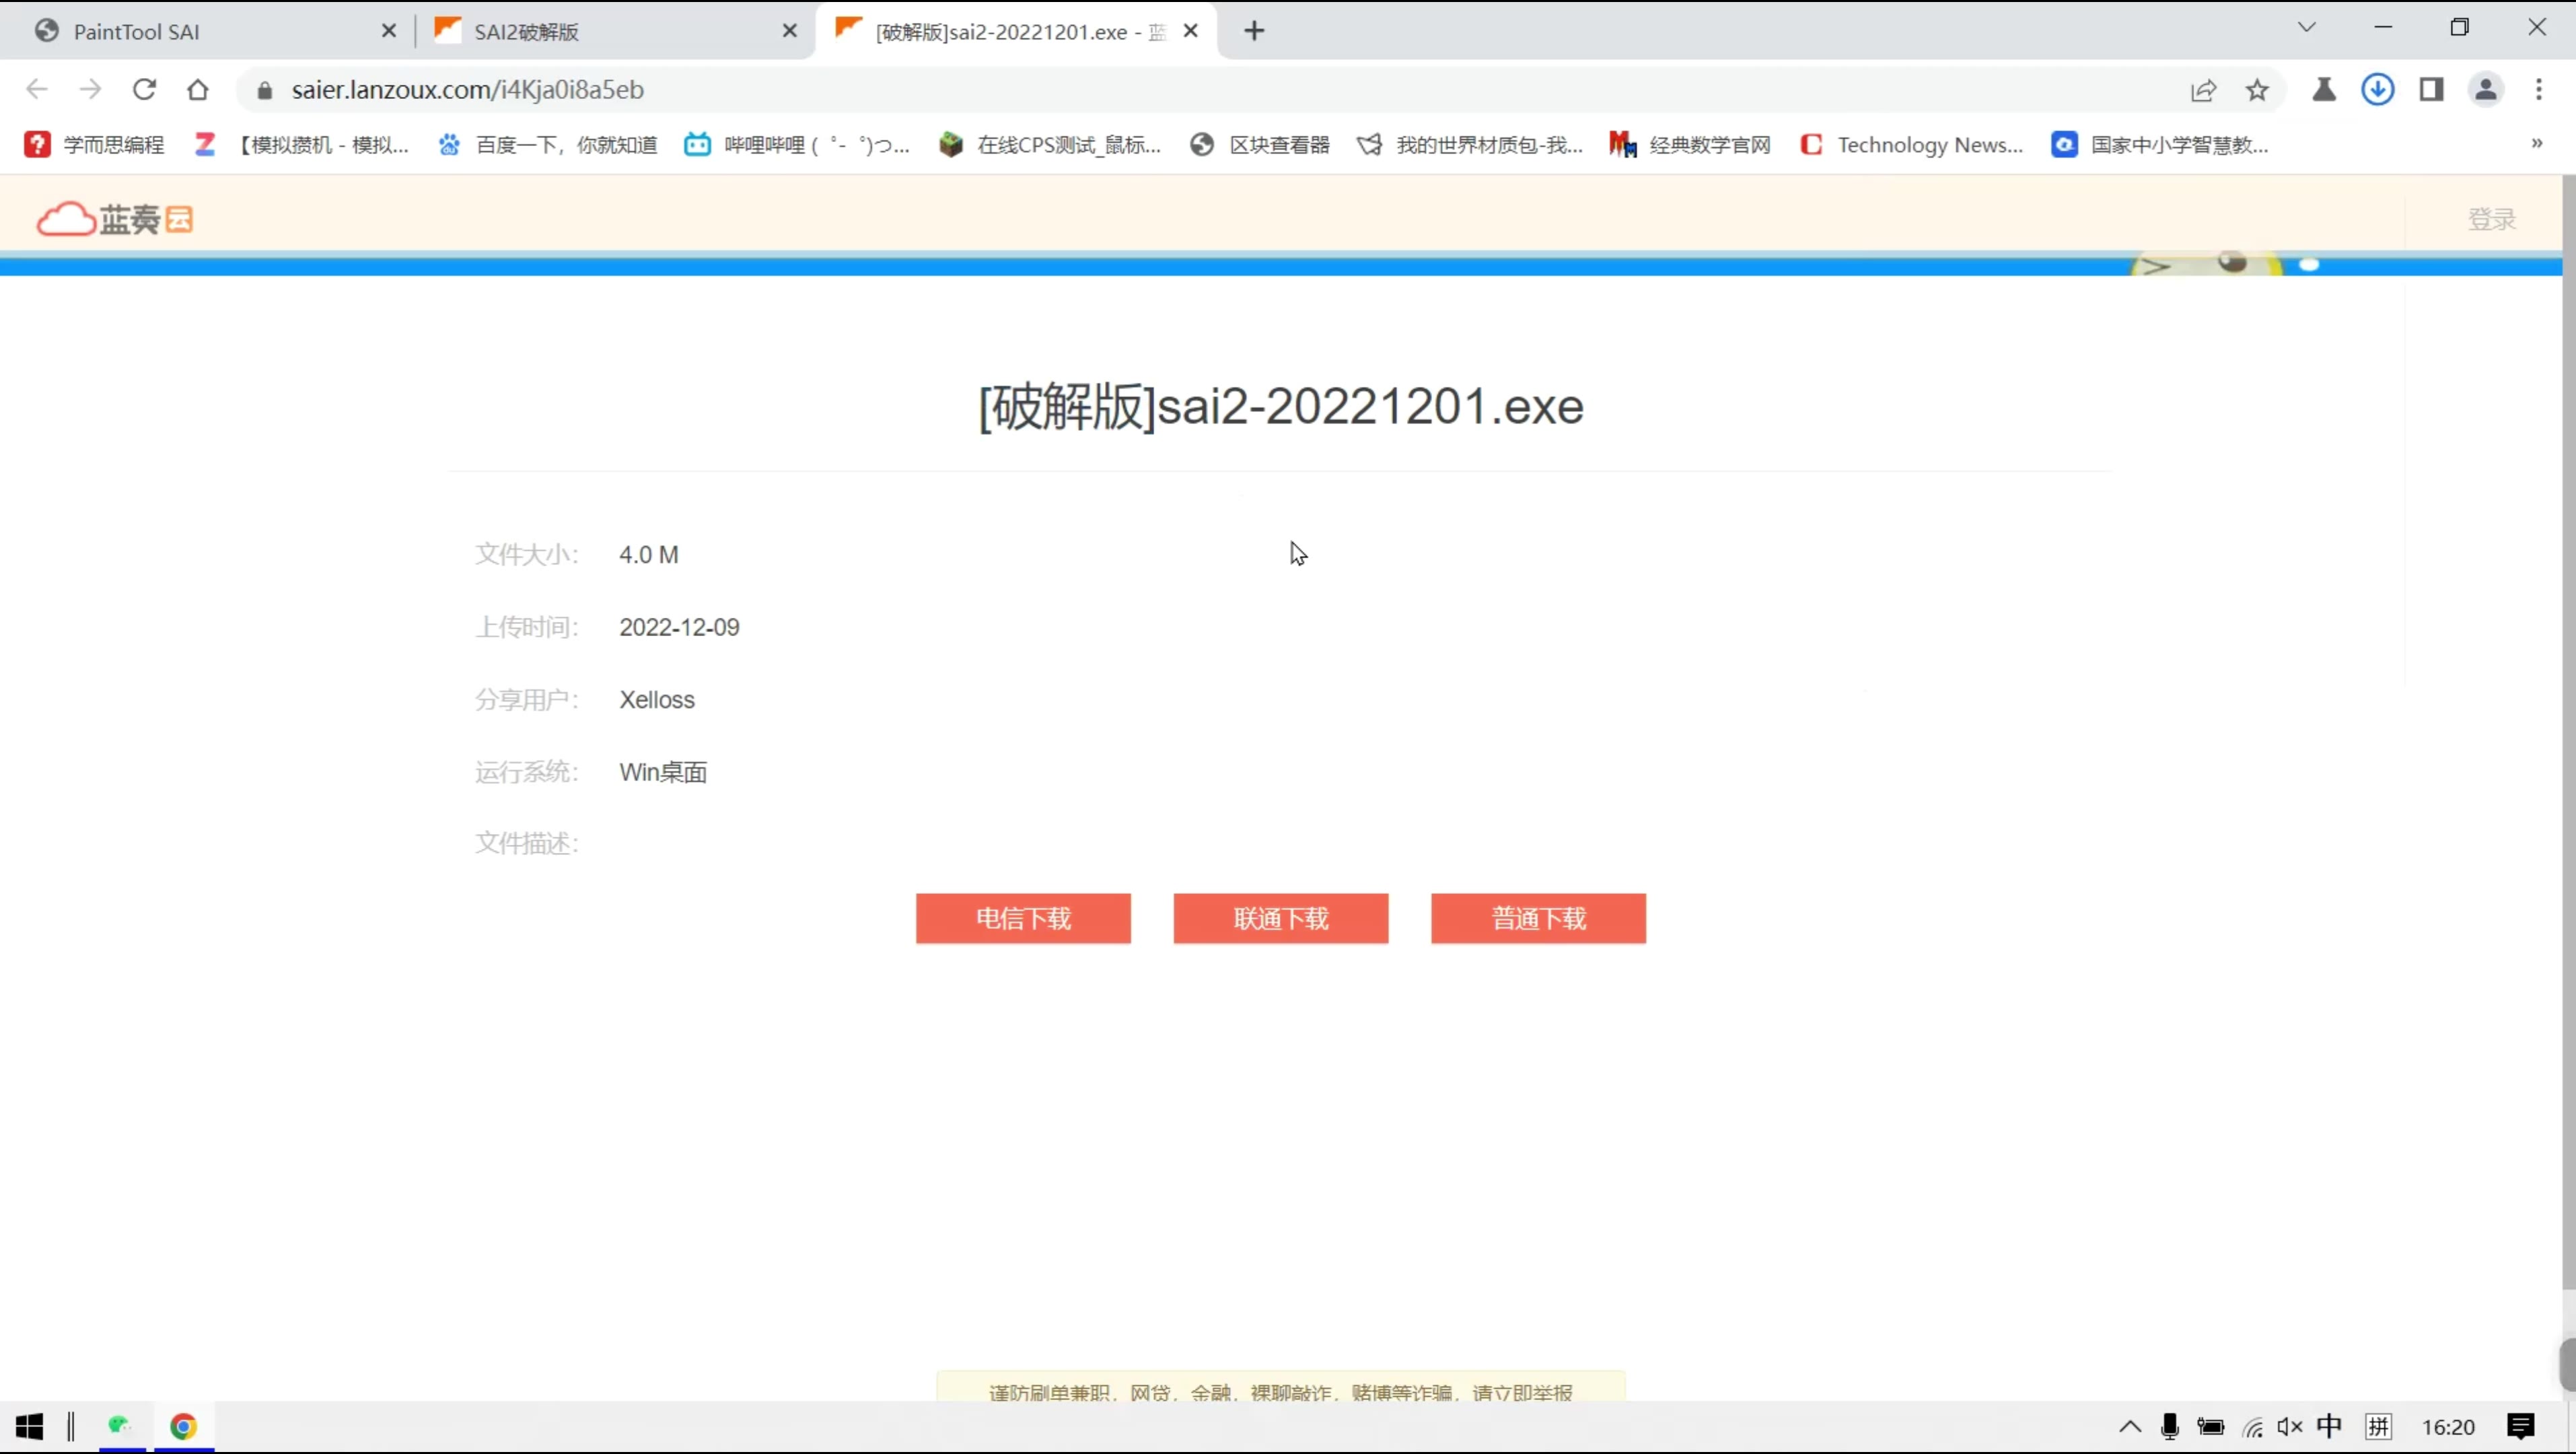
Task: Go to the browser home page
Action: 198,90
